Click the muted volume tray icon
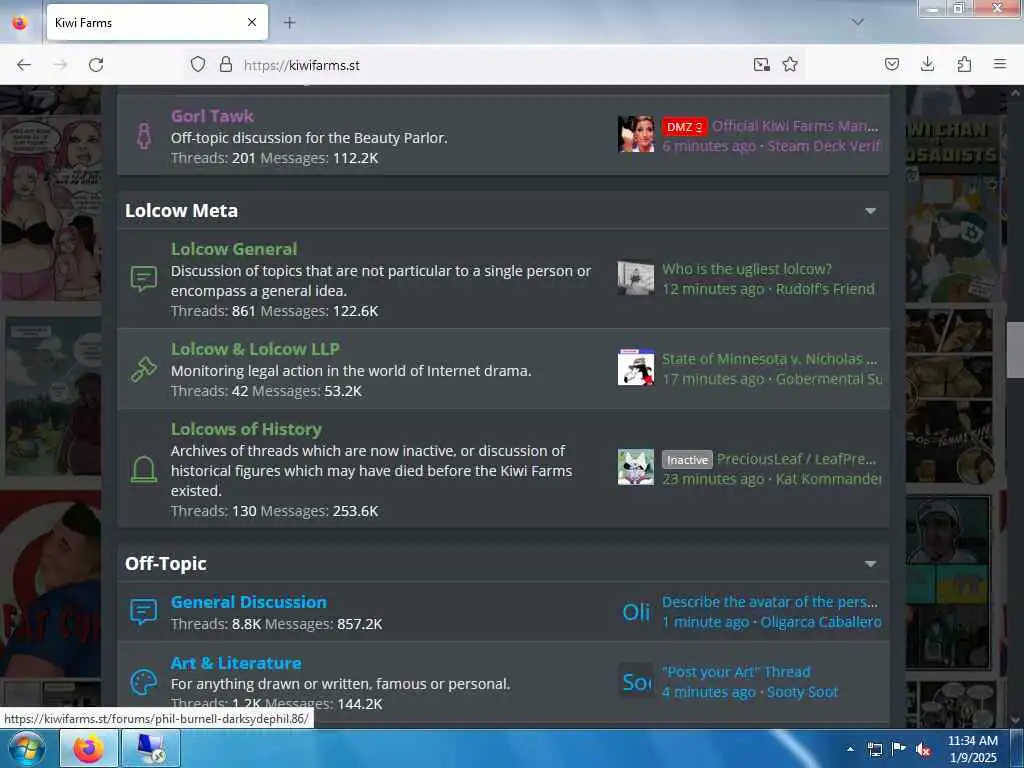Viewport: 1024px width, 768px height. coord(923,750)
